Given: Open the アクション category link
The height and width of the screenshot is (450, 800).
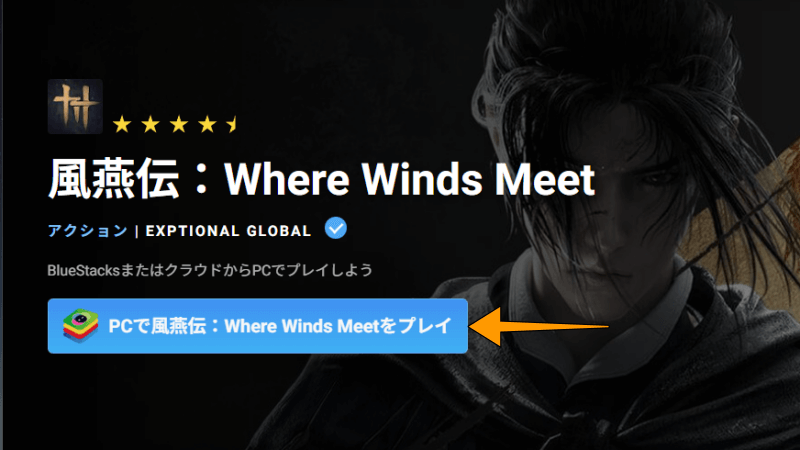Looking at the screenshot, I should tap(87, 231).
